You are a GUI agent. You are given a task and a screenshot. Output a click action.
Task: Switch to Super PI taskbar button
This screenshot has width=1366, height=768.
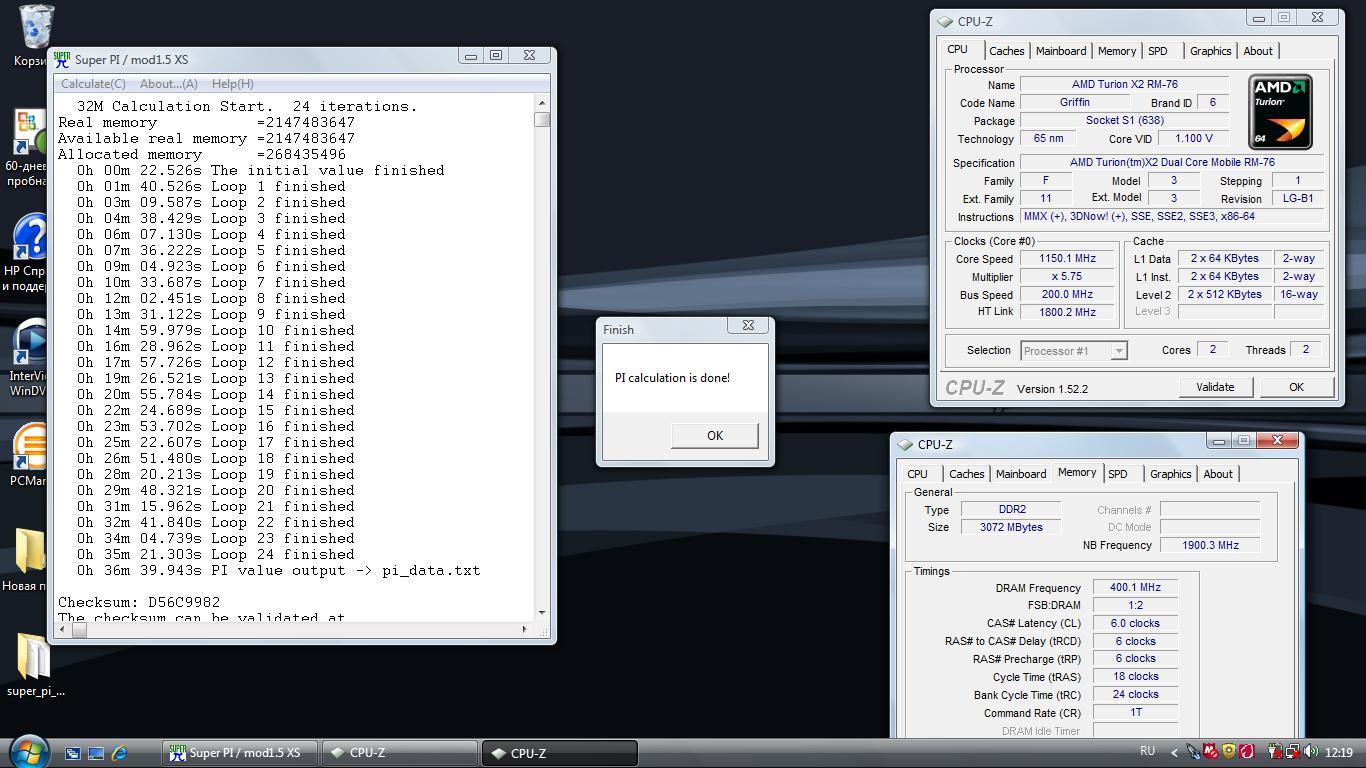coord(239,753)
